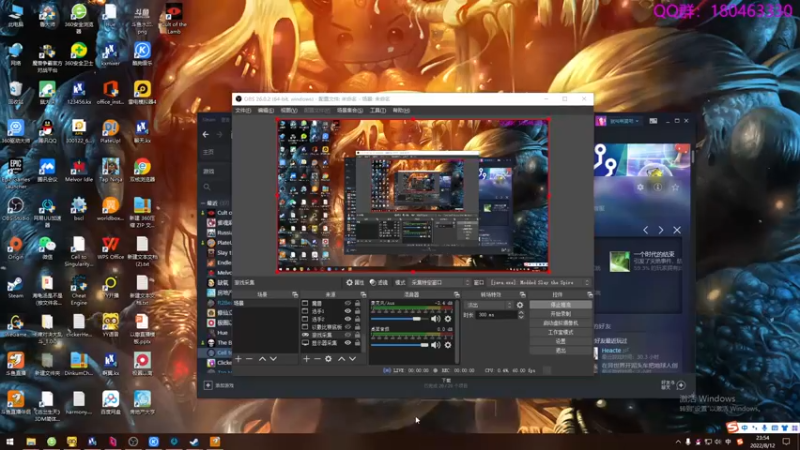800x450 pixels.
Task: Click the 工作室模式 button
Action: pyautogui.click(x=560, y=332)
